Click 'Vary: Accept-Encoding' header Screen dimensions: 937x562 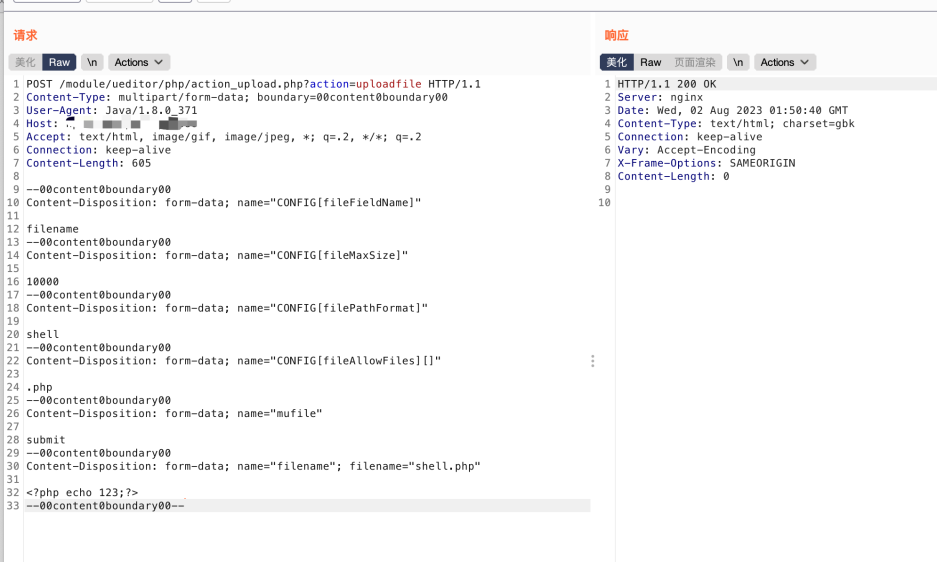(687, 150)
